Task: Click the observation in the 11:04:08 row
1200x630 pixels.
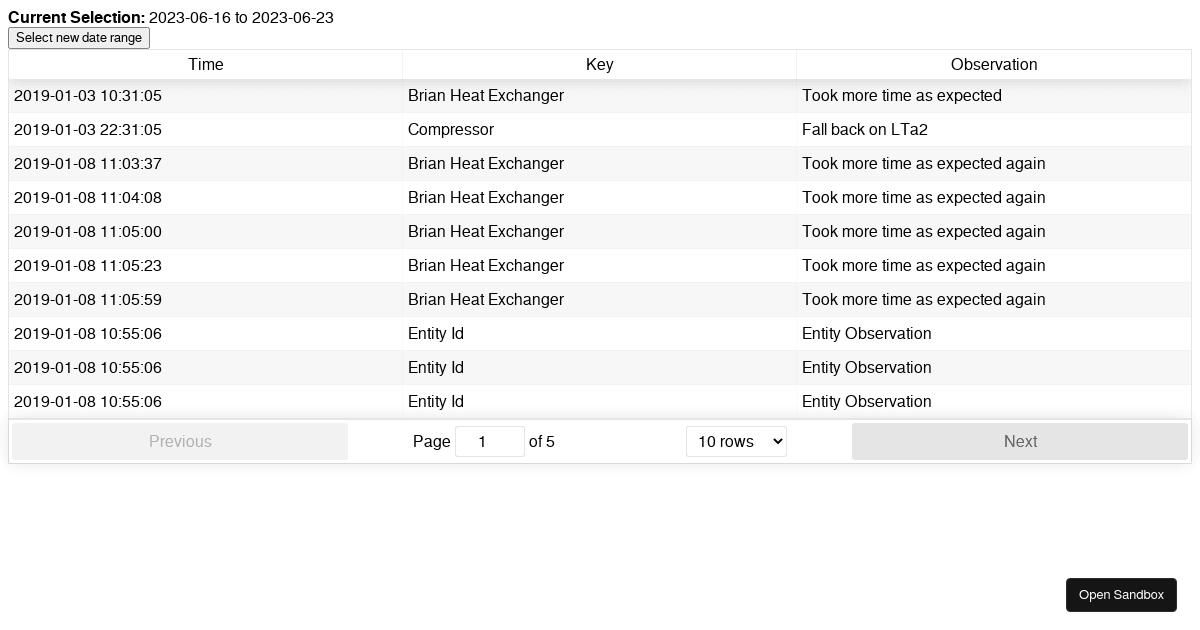Action: click(x=994, y=198)
